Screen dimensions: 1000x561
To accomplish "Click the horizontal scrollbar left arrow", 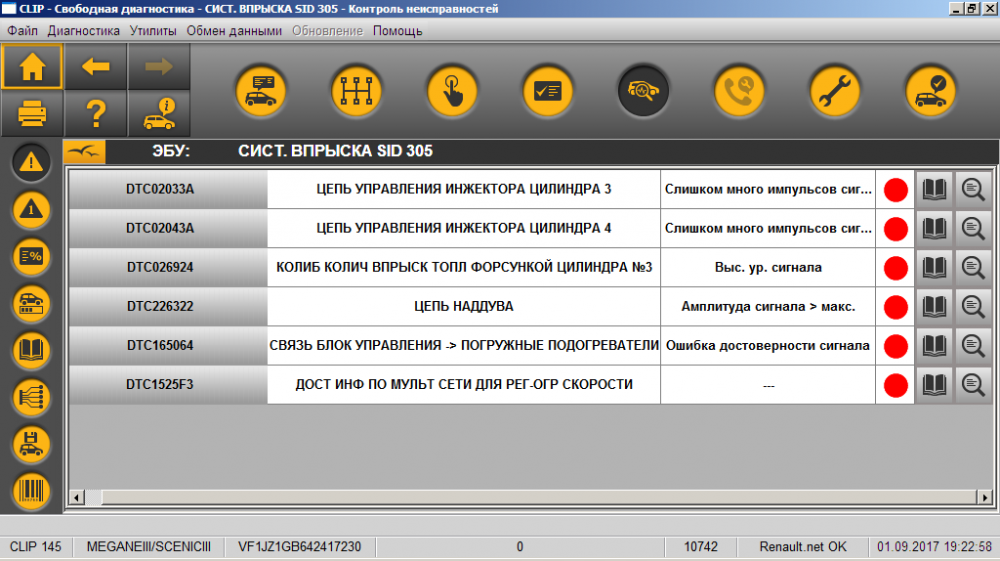I will point(77,497).
